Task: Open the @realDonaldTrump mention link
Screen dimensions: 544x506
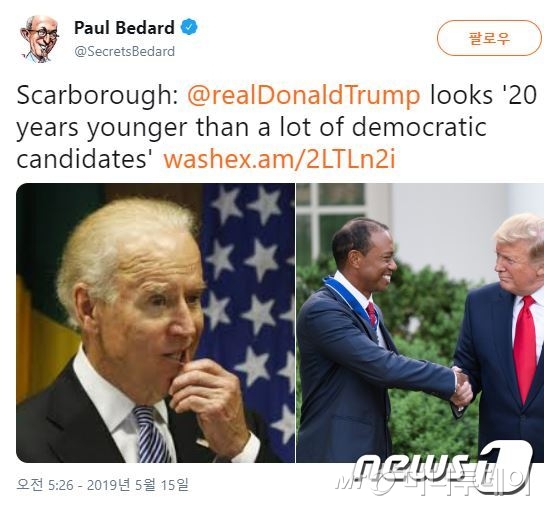Action: [304, 95]
